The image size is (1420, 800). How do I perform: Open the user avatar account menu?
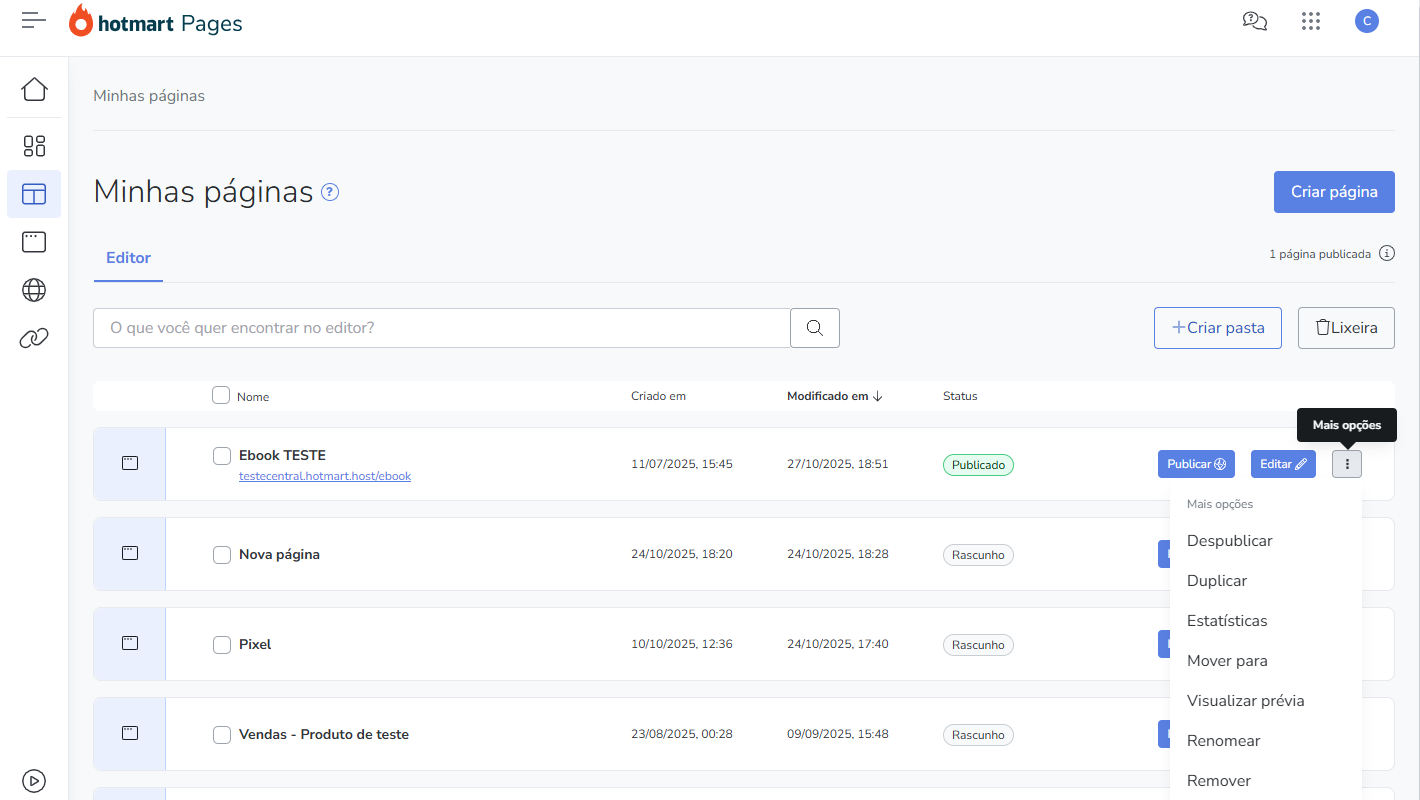coord(1367,21)
